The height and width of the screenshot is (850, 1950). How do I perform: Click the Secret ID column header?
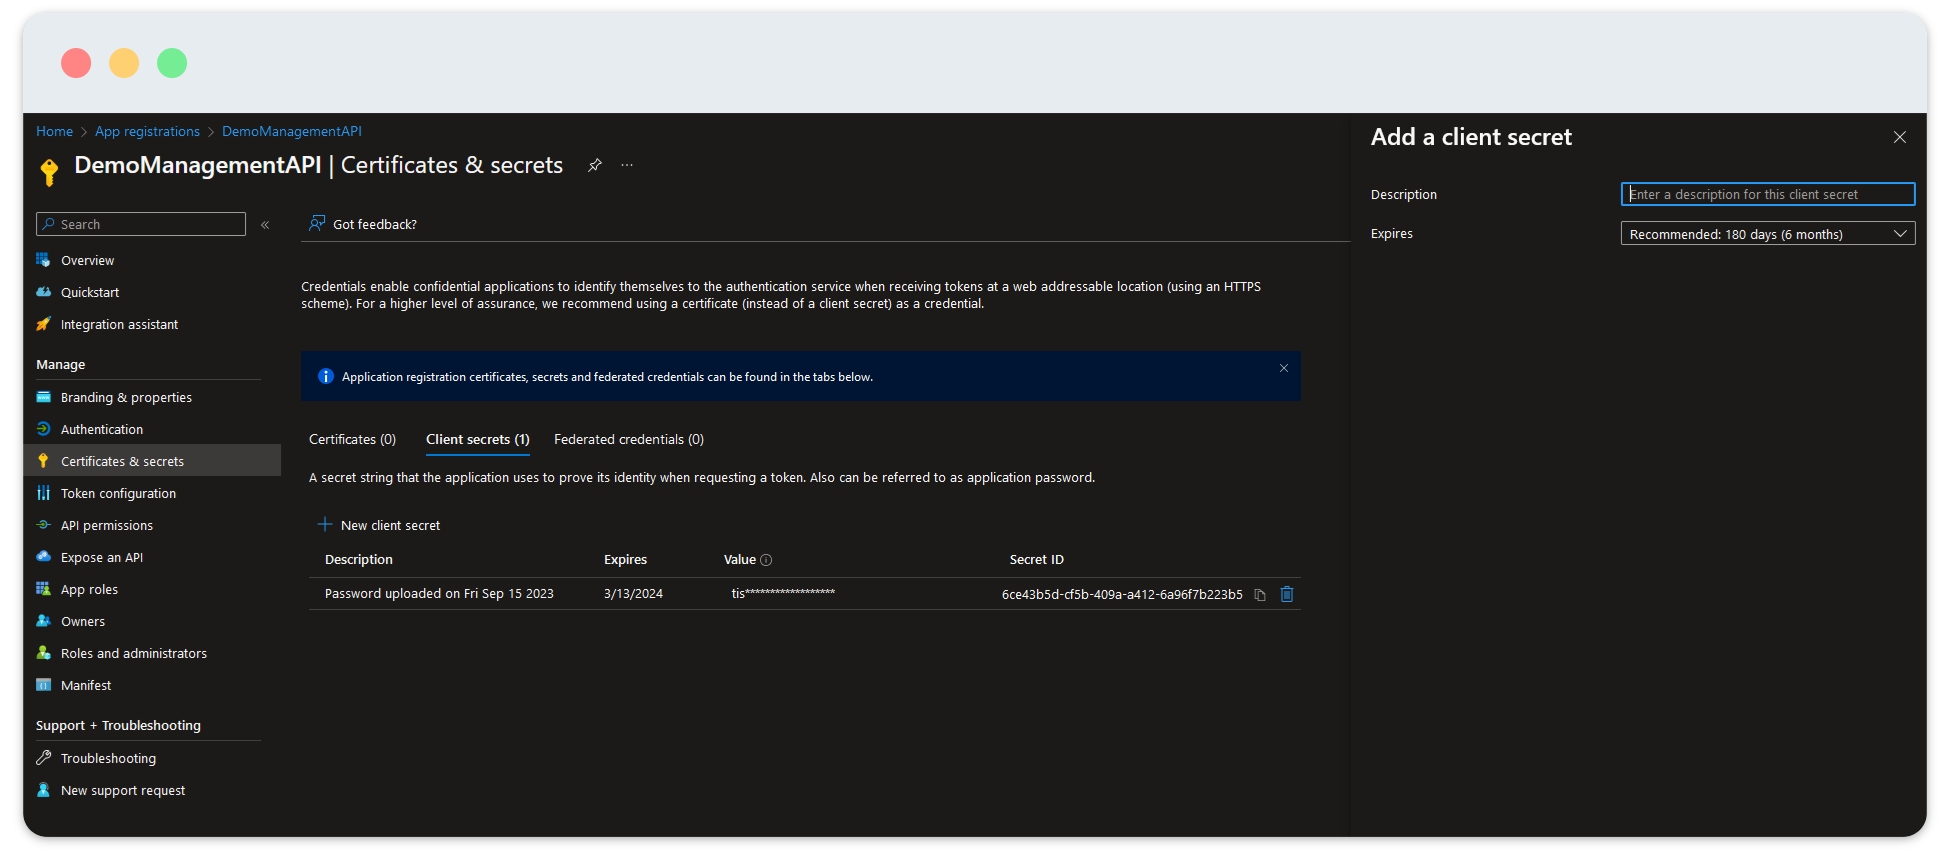[1037, 559]
